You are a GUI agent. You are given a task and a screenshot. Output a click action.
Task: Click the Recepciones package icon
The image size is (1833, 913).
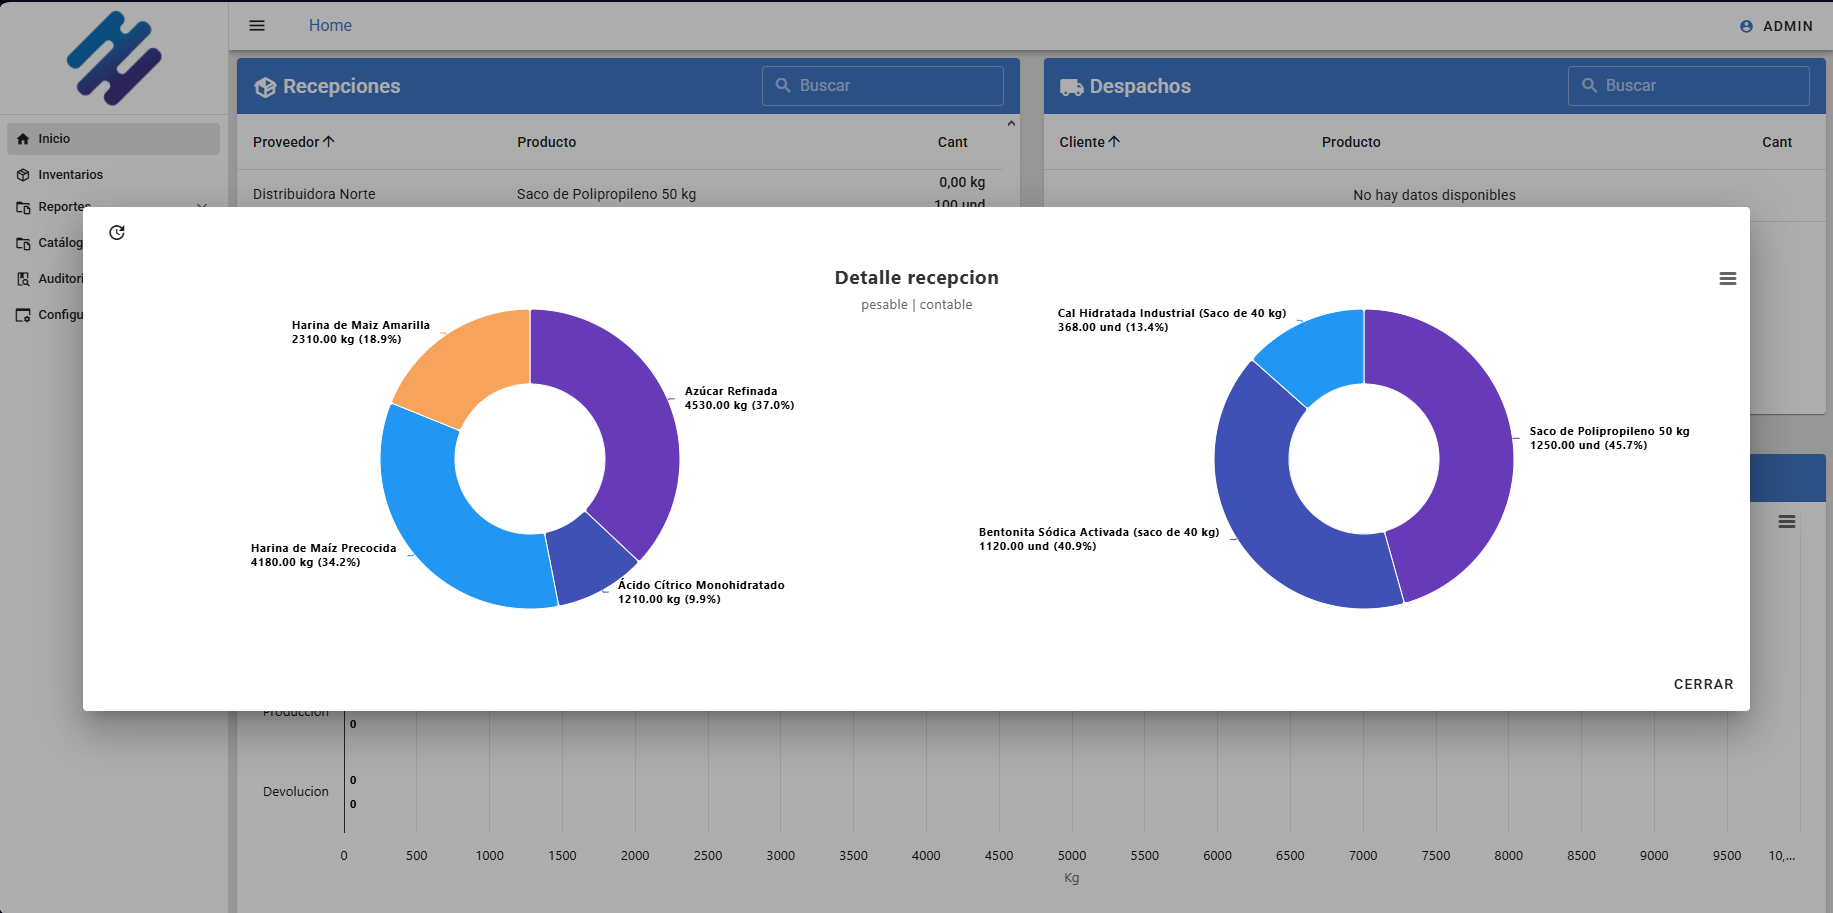point(265,87)
